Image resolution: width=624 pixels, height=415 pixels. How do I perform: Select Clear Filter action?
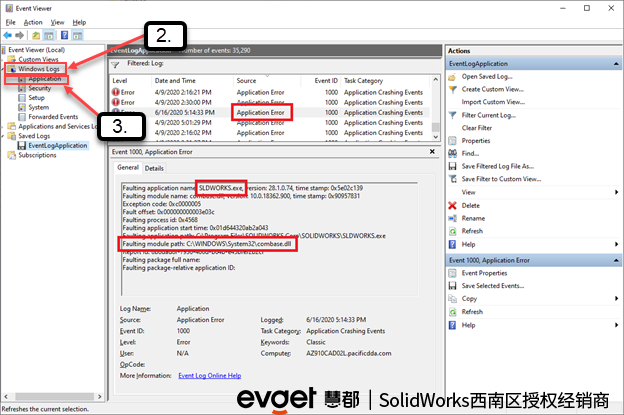pos(477,128)
